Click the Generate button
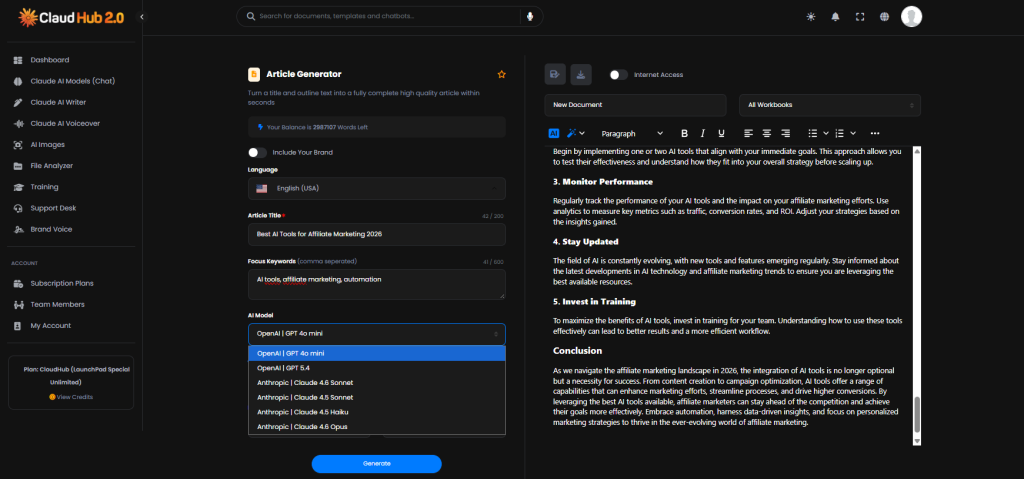Screen dimensions: 1024x479 coord(377,464)
